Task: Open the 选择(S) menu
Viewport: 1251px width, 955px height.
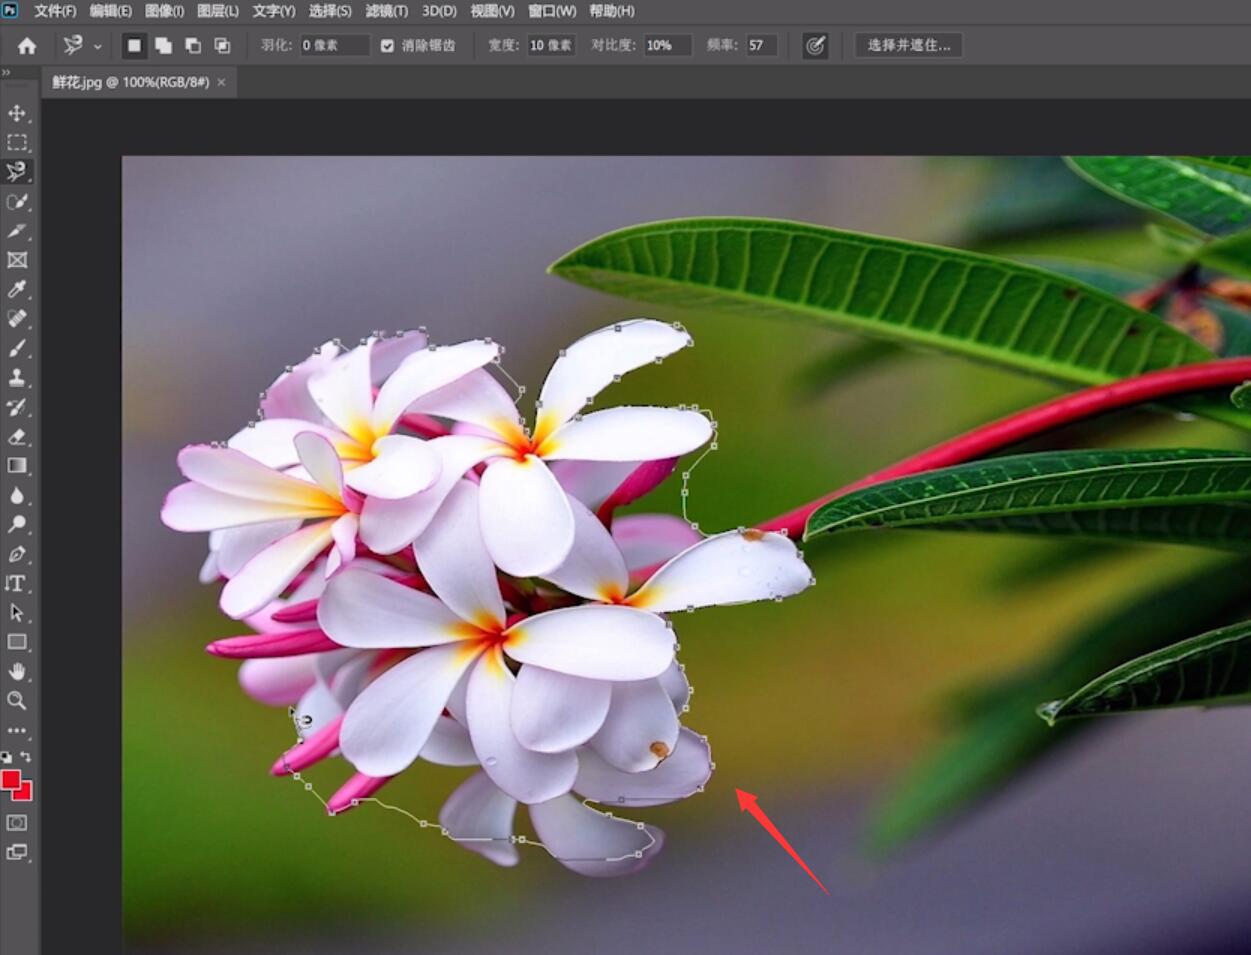Action: [330, 11]
